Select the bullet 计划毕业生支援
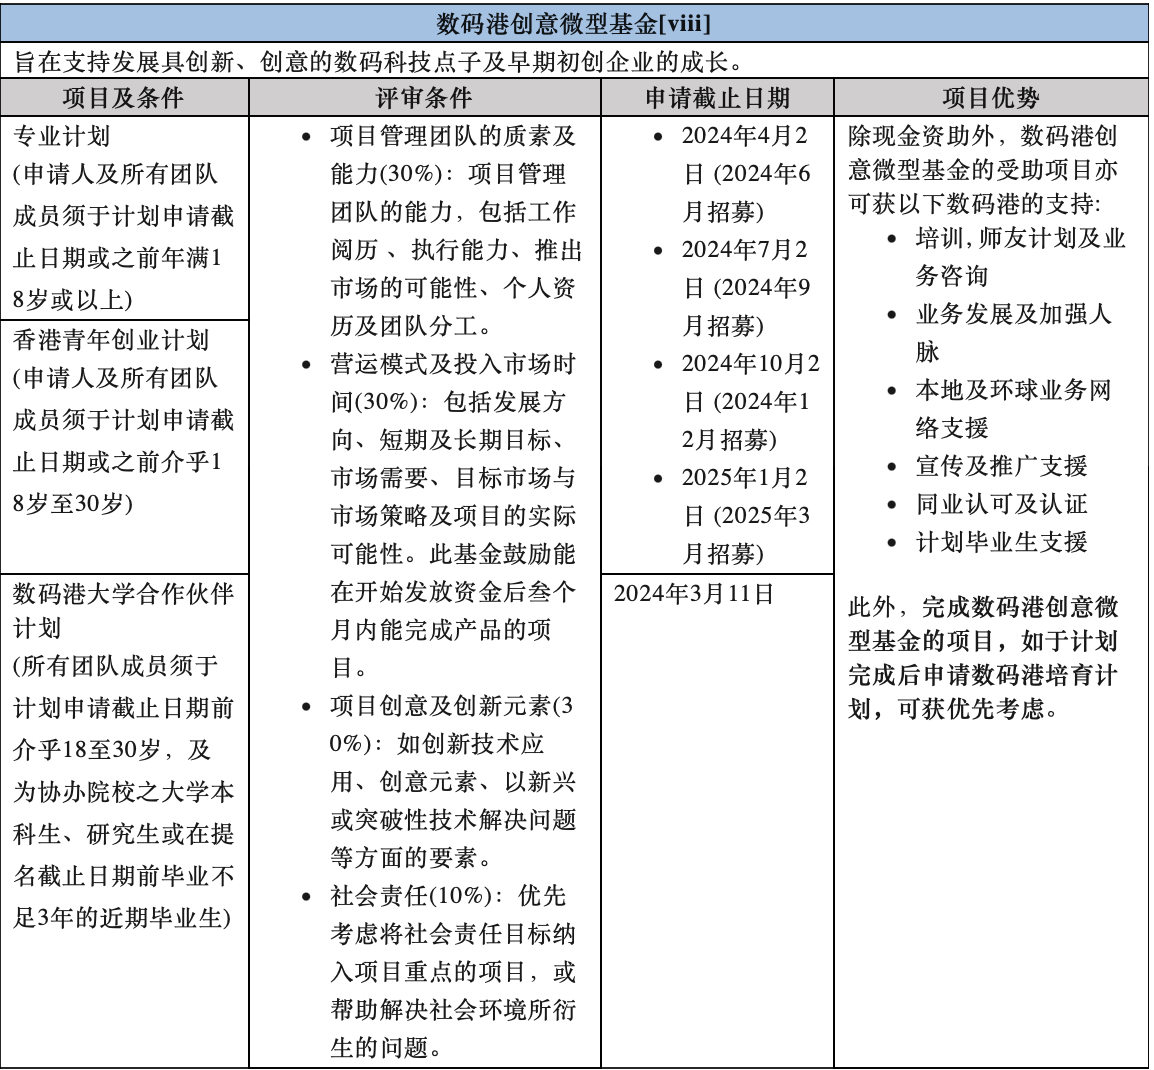Viewport: 1154px width, 1070px height. coord(1001,542)
